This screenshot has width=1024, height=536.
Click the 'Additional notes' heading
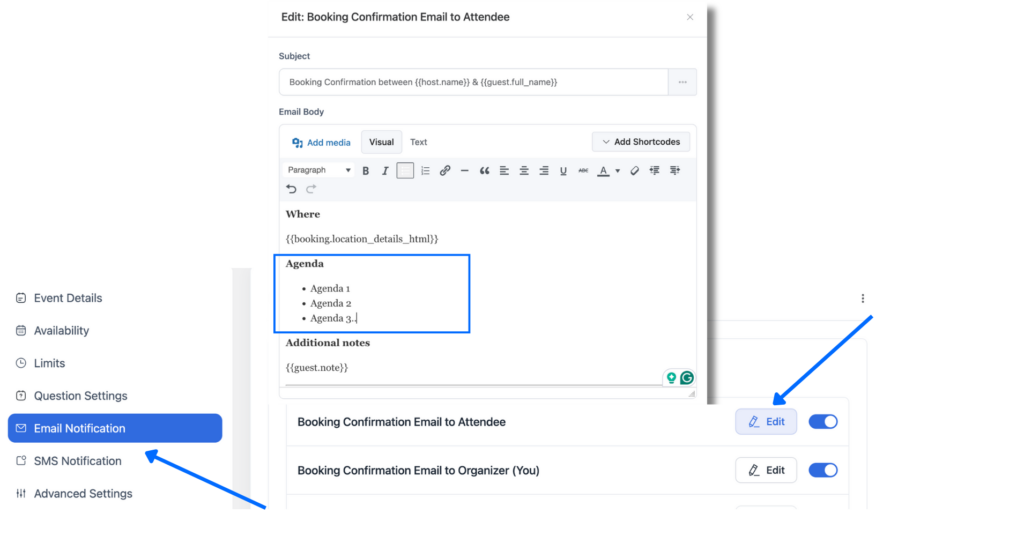click(328, 343)
